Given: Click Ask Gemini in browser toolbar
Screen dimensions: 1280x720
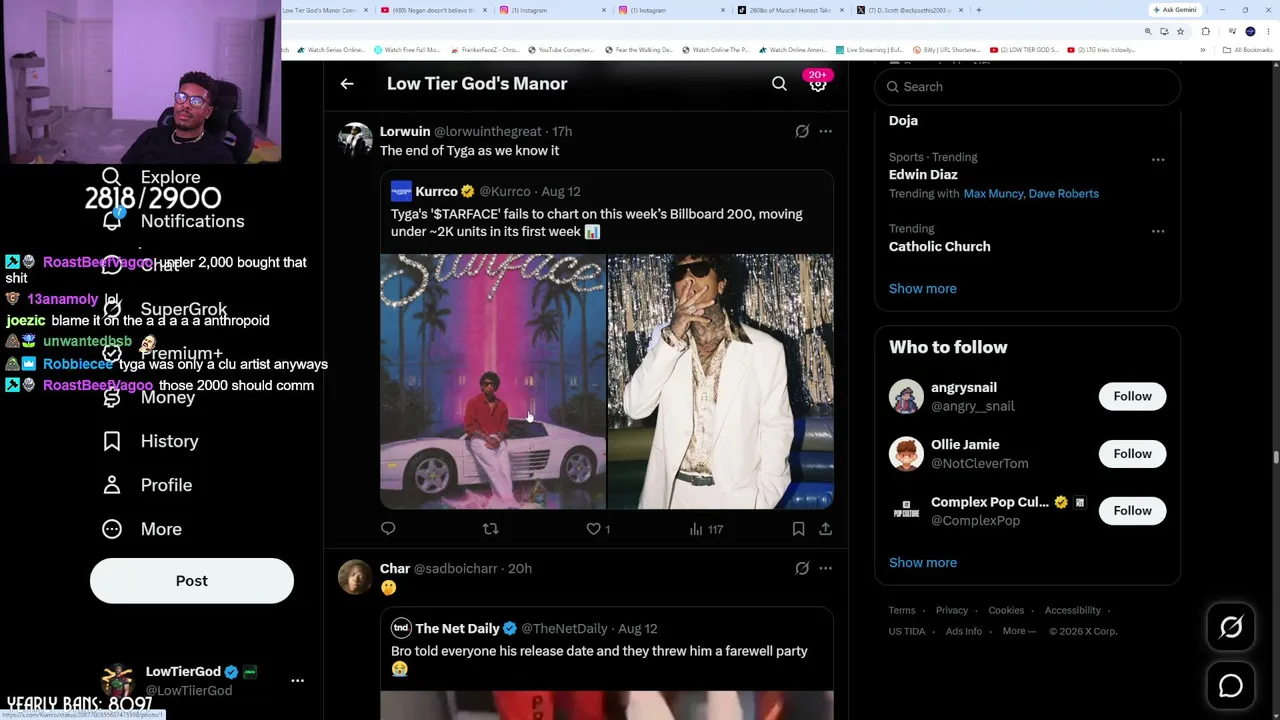Looking at the screenshot, I should (1175, 10).
